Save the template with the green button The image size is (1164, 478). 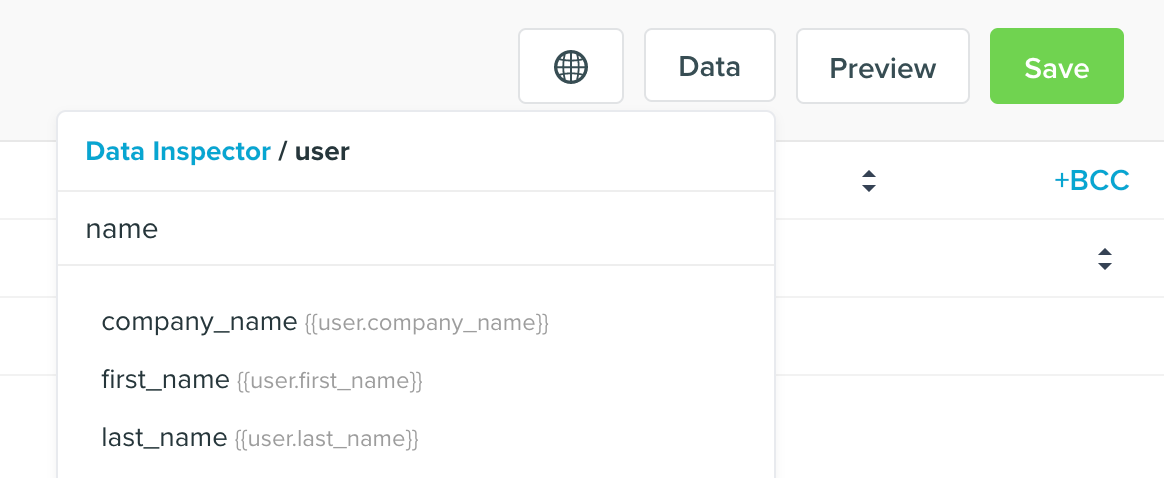click(1056, 67)
